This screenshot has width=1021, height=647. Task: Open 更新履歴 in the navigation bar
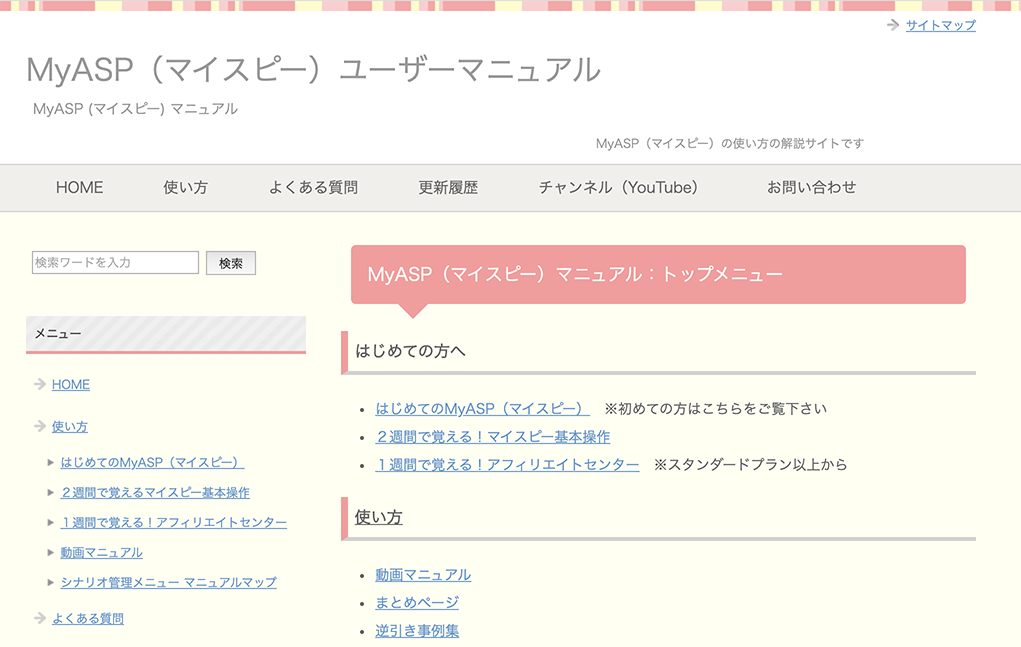coord(448,187)
